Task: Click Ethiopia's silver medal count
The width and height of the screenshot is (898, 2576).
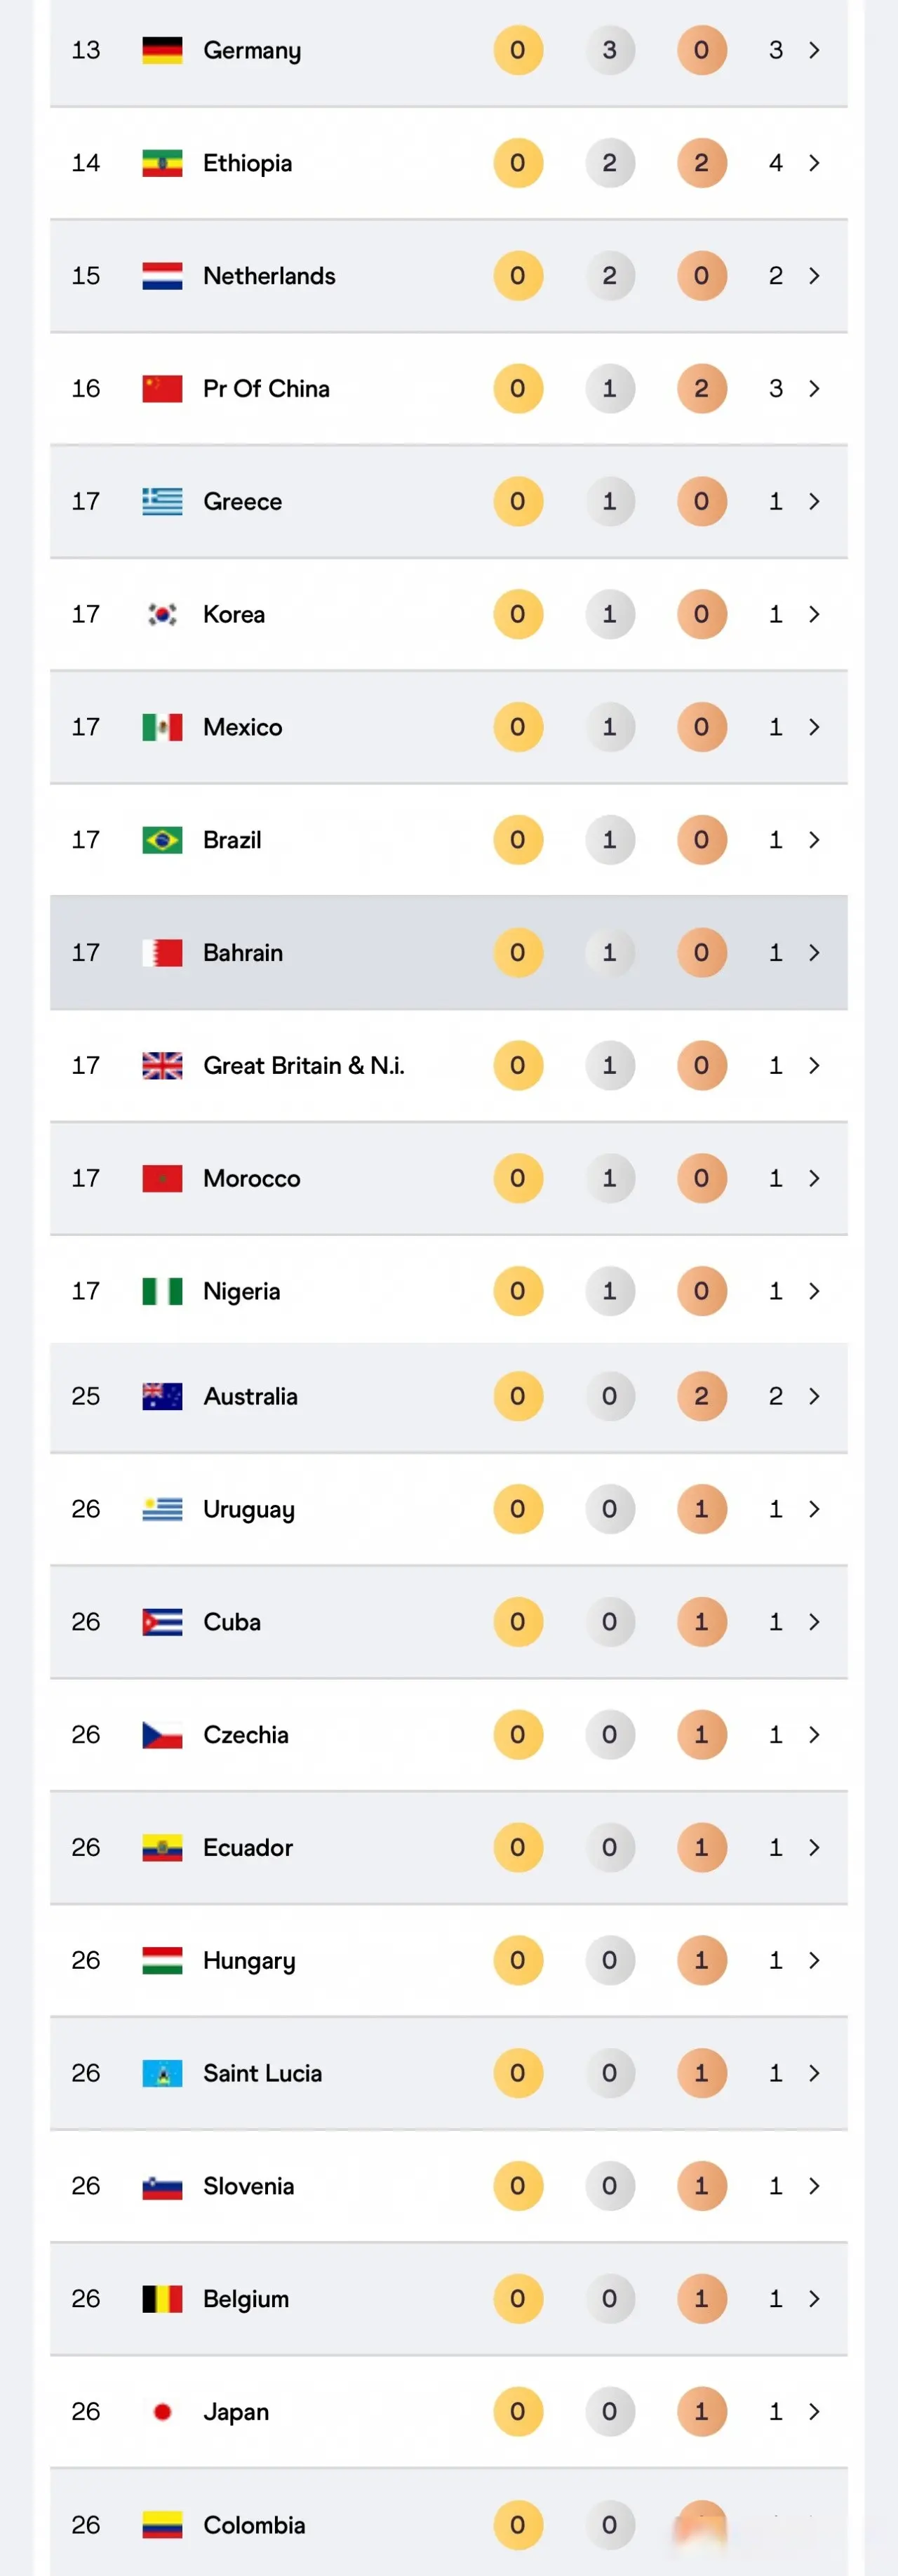Action: pos(609,163)
